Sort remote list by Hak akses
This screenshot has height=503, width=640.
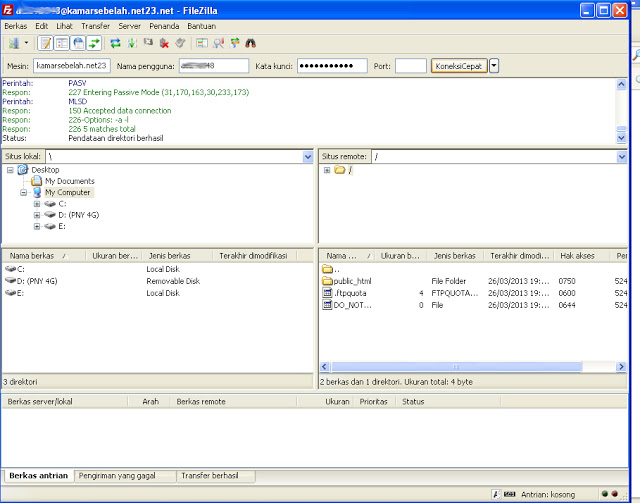[583, 256]
